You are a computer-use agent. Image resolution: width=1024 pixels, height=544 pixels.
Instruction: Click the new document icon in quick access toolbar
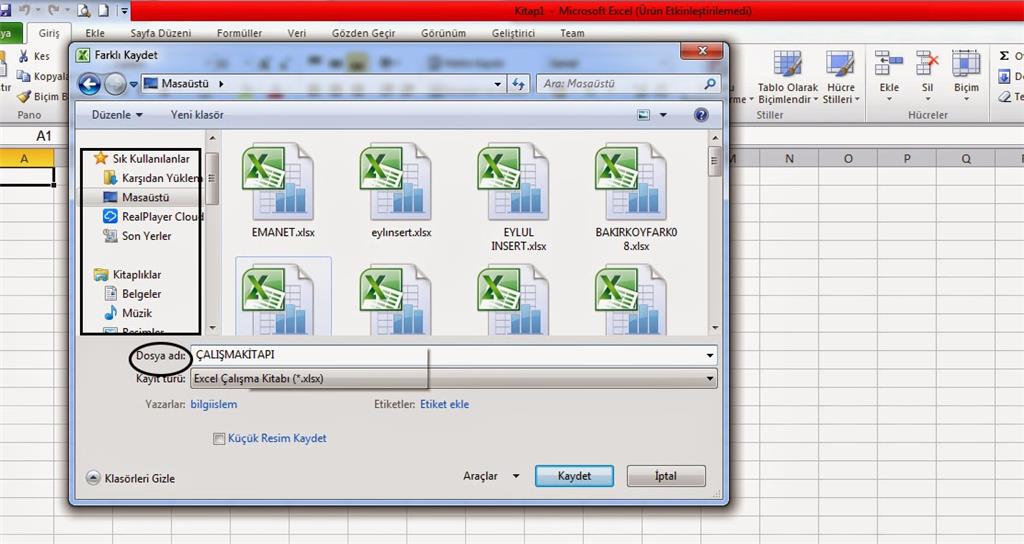coord(104,10)
